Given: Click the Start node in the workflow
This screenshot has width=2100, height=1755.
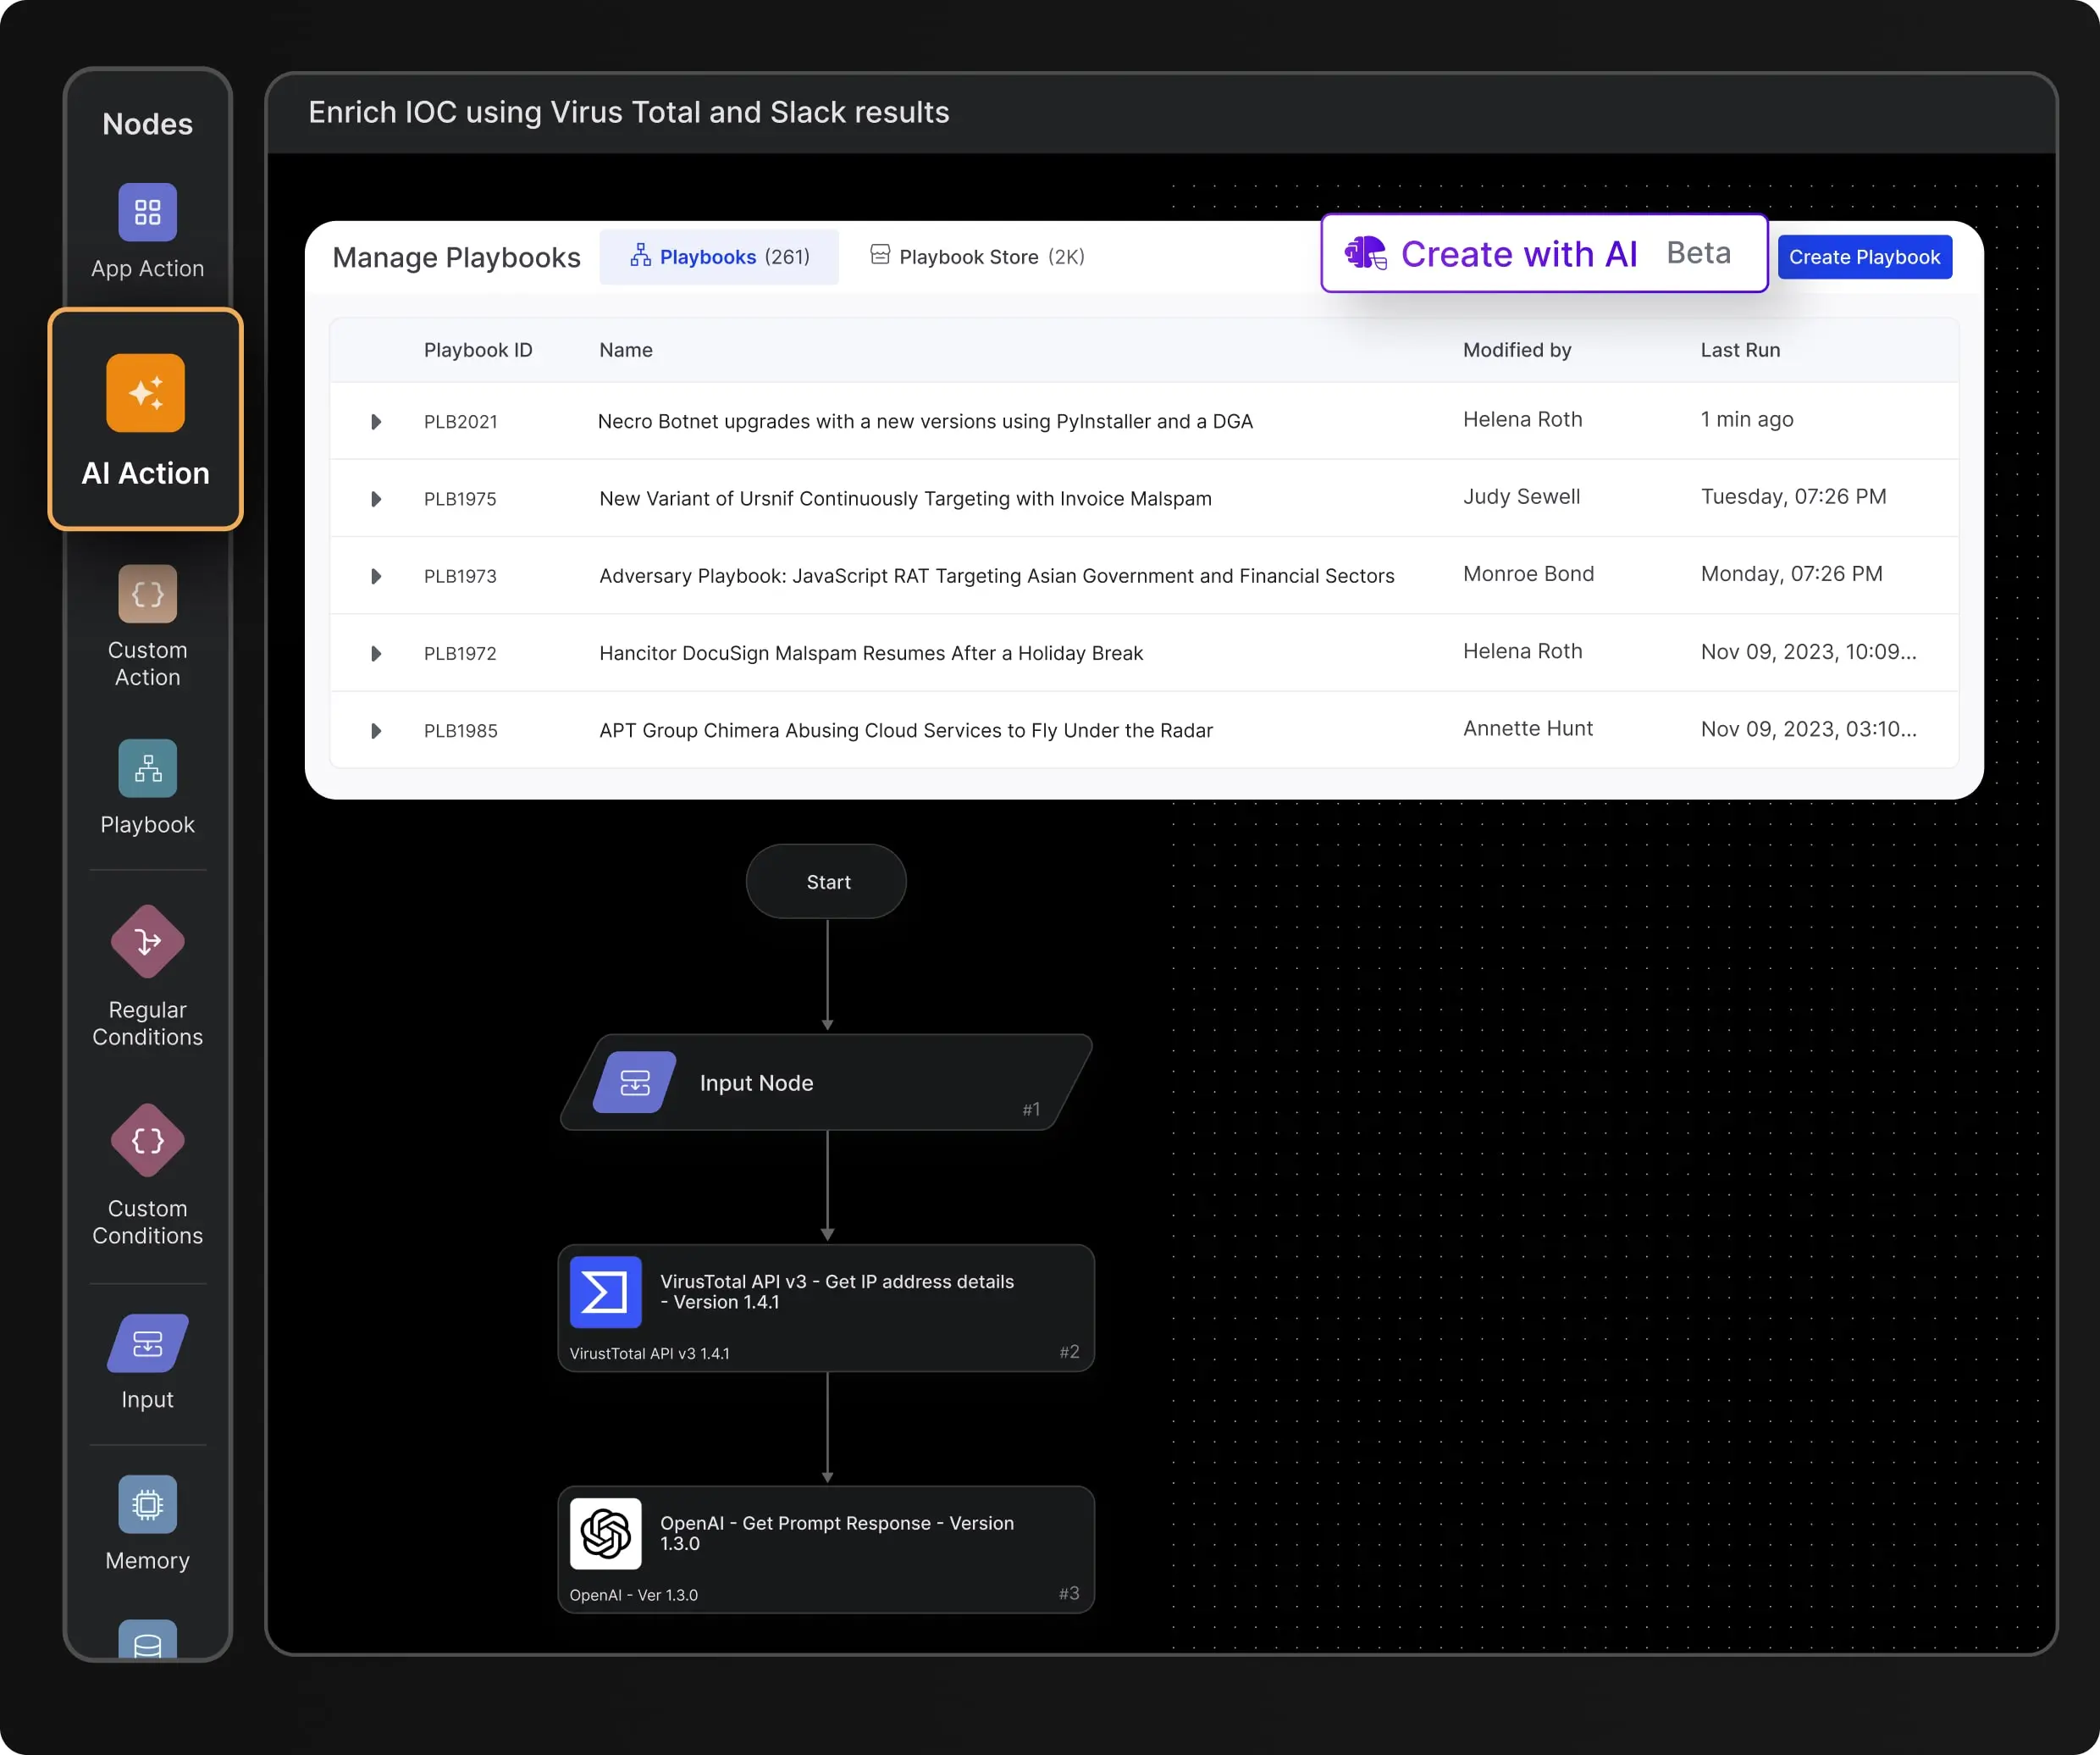Looking at the screenshot, I should coord(826,881).
